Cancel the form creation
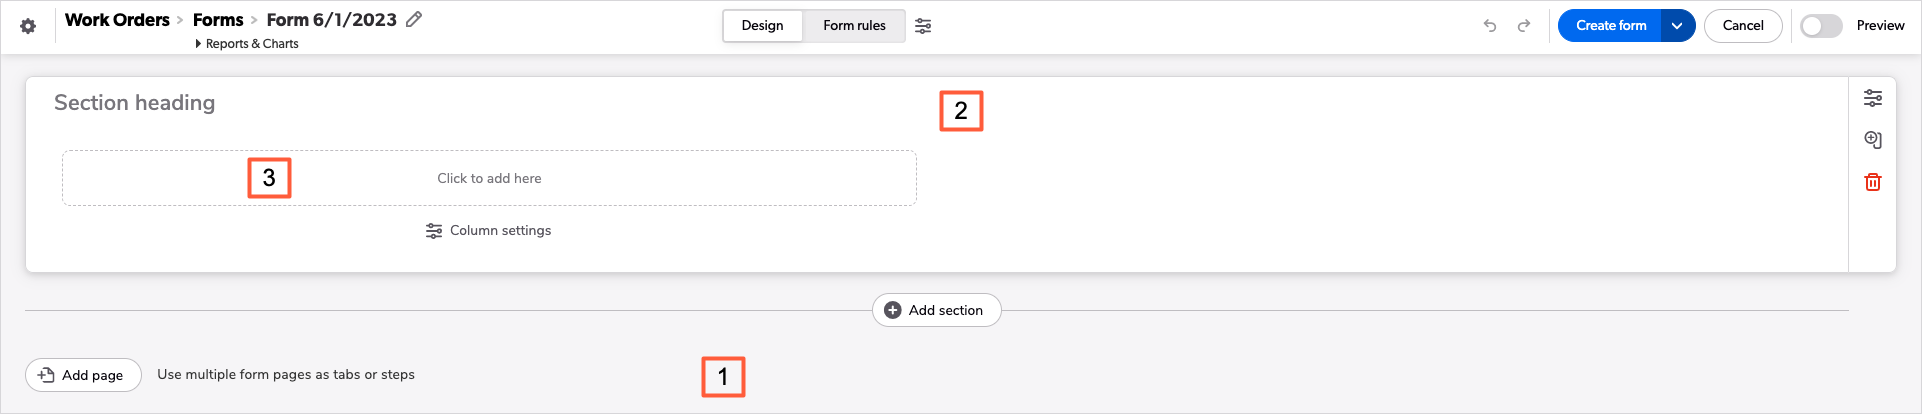The image size is (1922, 414). coord(1743,26)
